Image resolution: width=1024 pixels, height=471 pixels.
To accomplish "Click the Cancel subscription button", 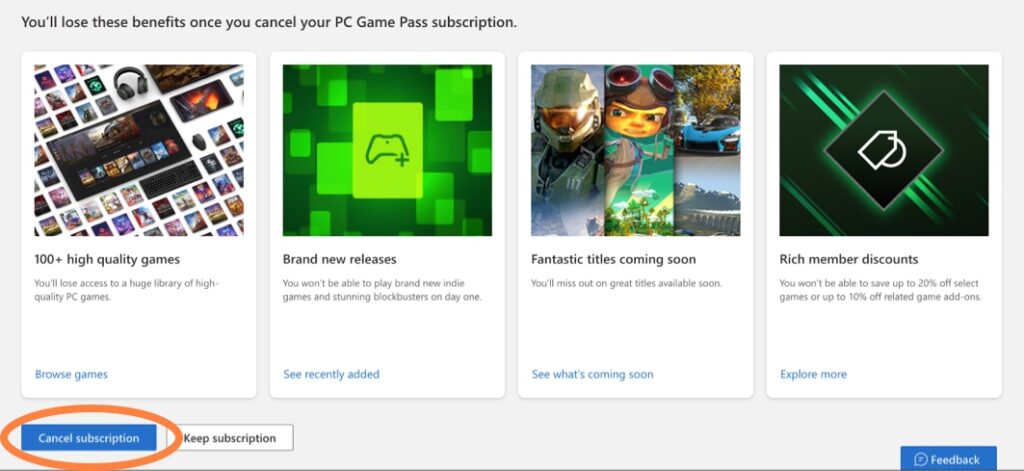I will click(89, 438).
